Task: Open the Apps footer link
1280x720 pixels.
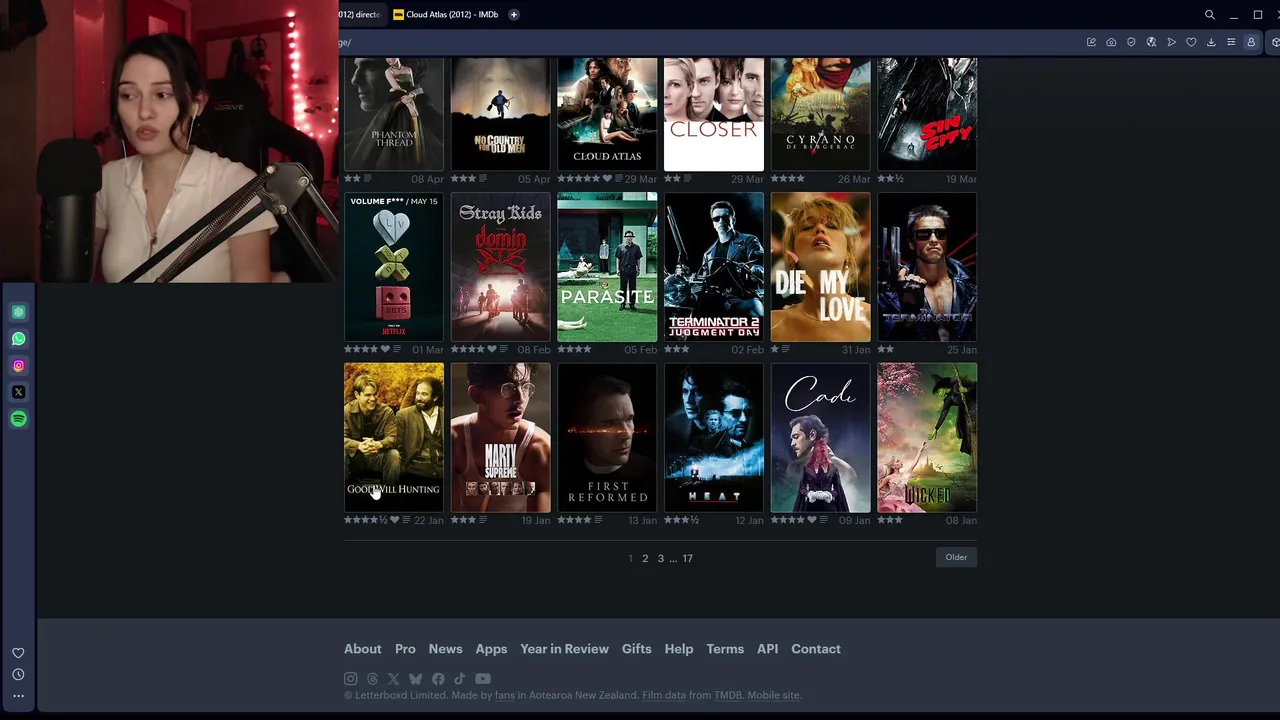Action: point(491,649)
